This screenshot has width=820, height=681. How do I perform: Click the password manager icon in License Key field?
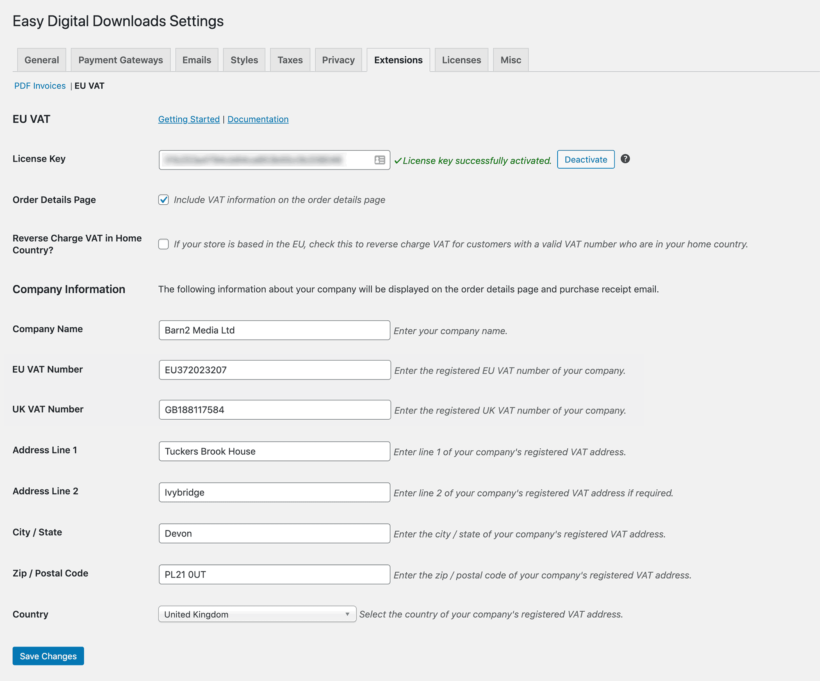tap(378, 159)
